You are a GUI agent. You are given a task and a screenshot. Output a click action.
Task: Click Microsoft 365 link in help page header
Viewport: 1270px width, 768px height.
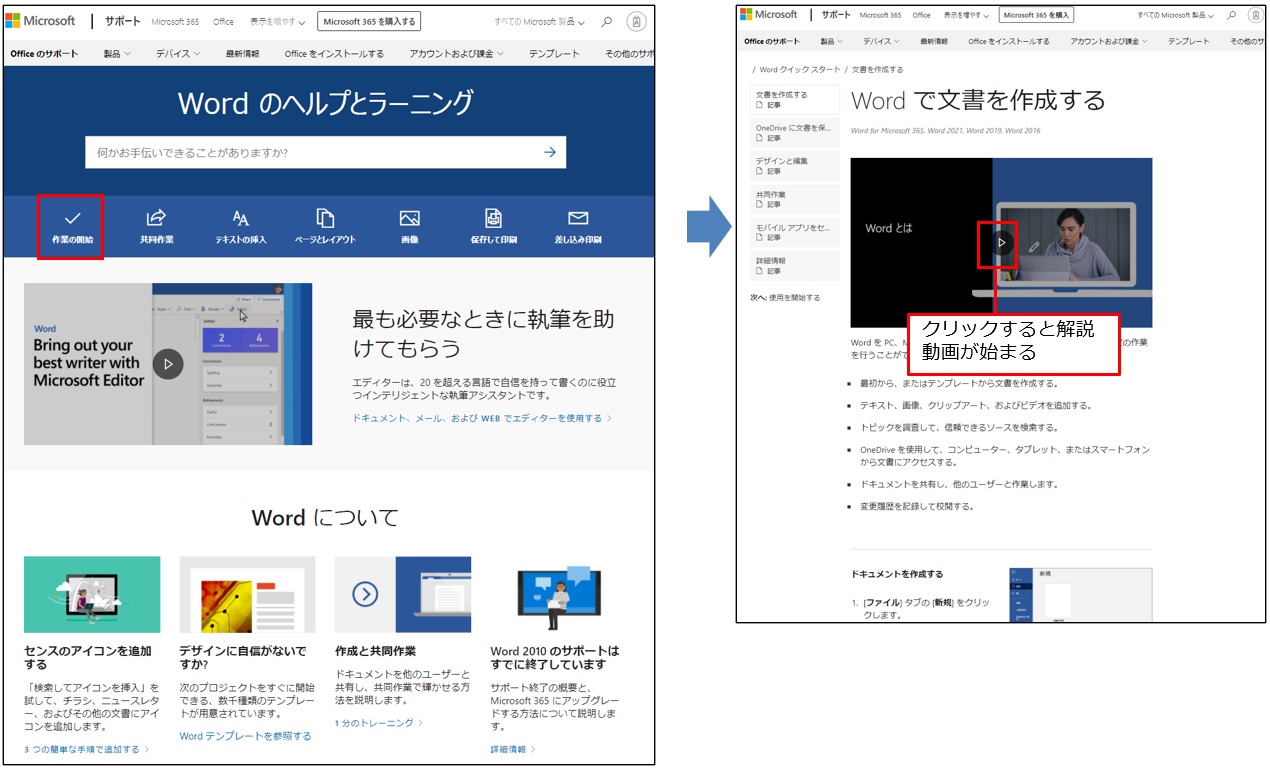click(175, 21)
